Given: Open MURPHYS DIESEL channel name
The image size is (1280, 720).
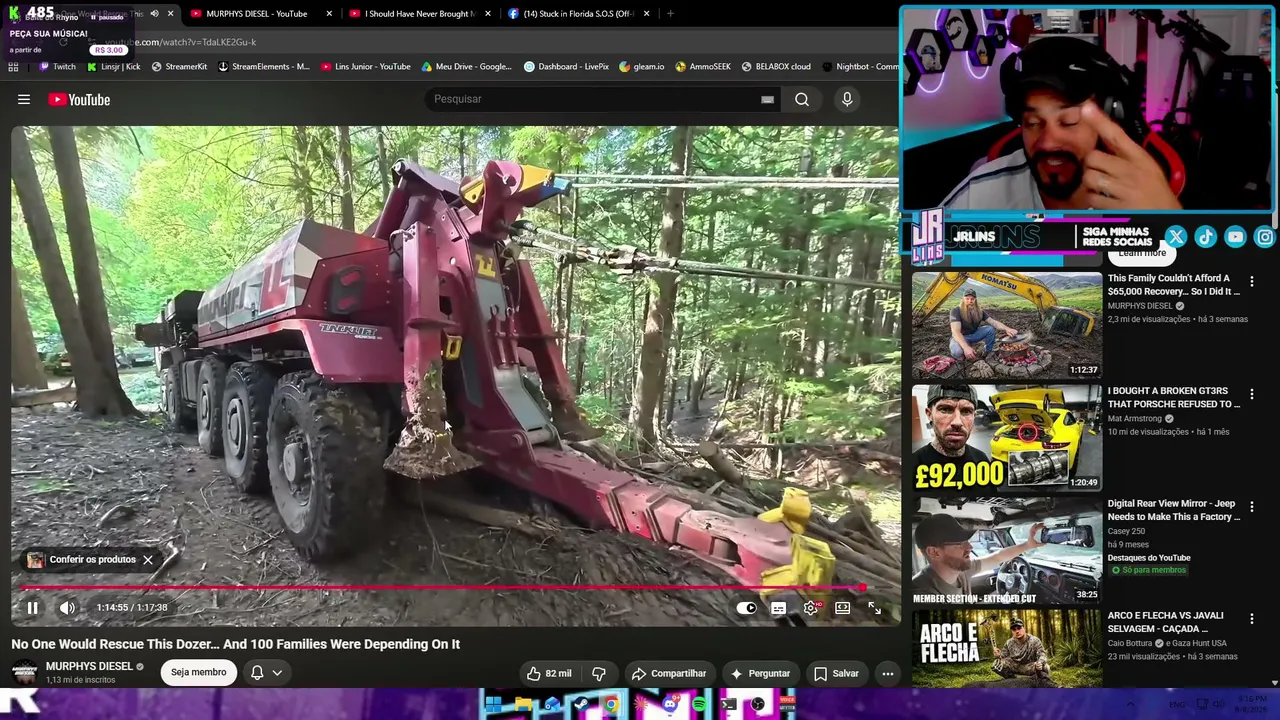Looking at the screenshot, I should (89, 666).
